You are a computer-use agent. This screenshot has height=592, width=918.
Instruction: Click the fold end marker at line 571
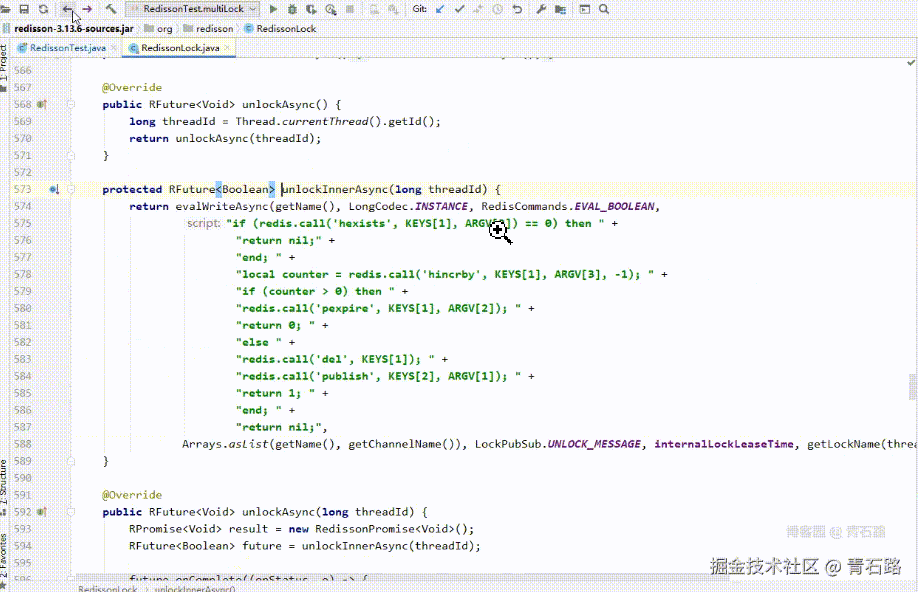tap(71, 156)
